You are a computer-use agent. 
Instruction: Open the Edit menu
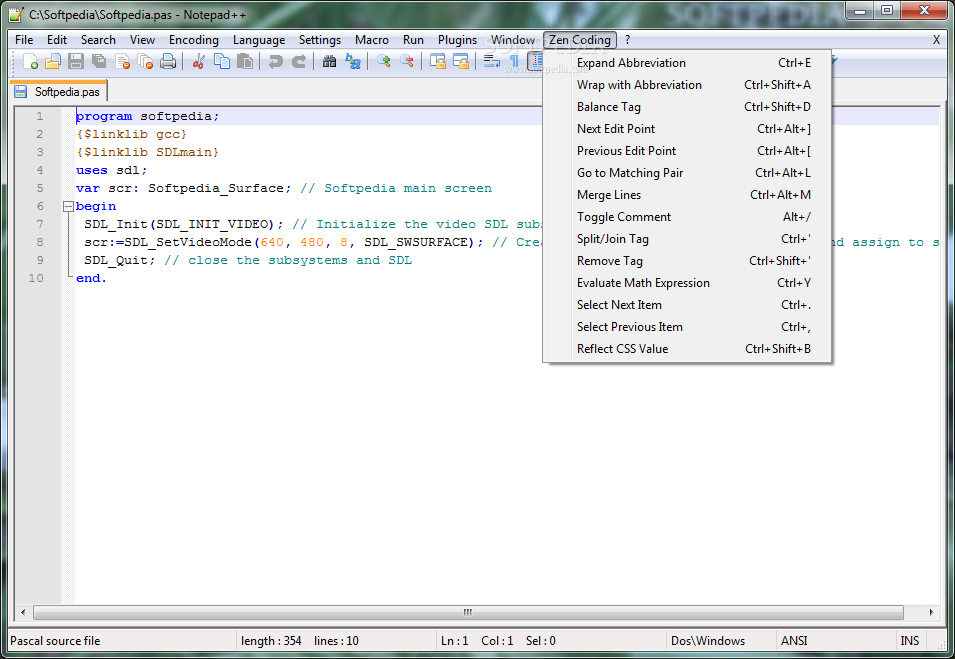point(57,40)
